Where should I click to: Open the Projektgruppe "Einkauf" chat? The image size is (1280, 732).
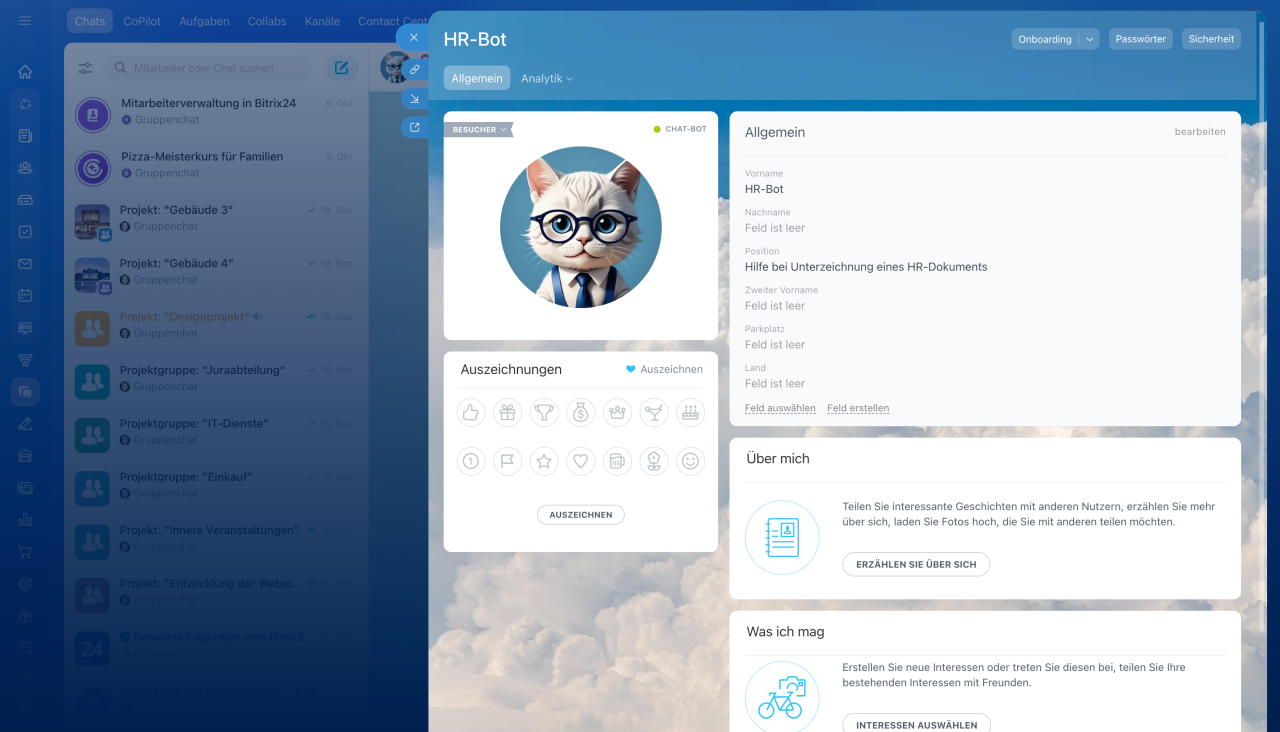pos(216,488)
